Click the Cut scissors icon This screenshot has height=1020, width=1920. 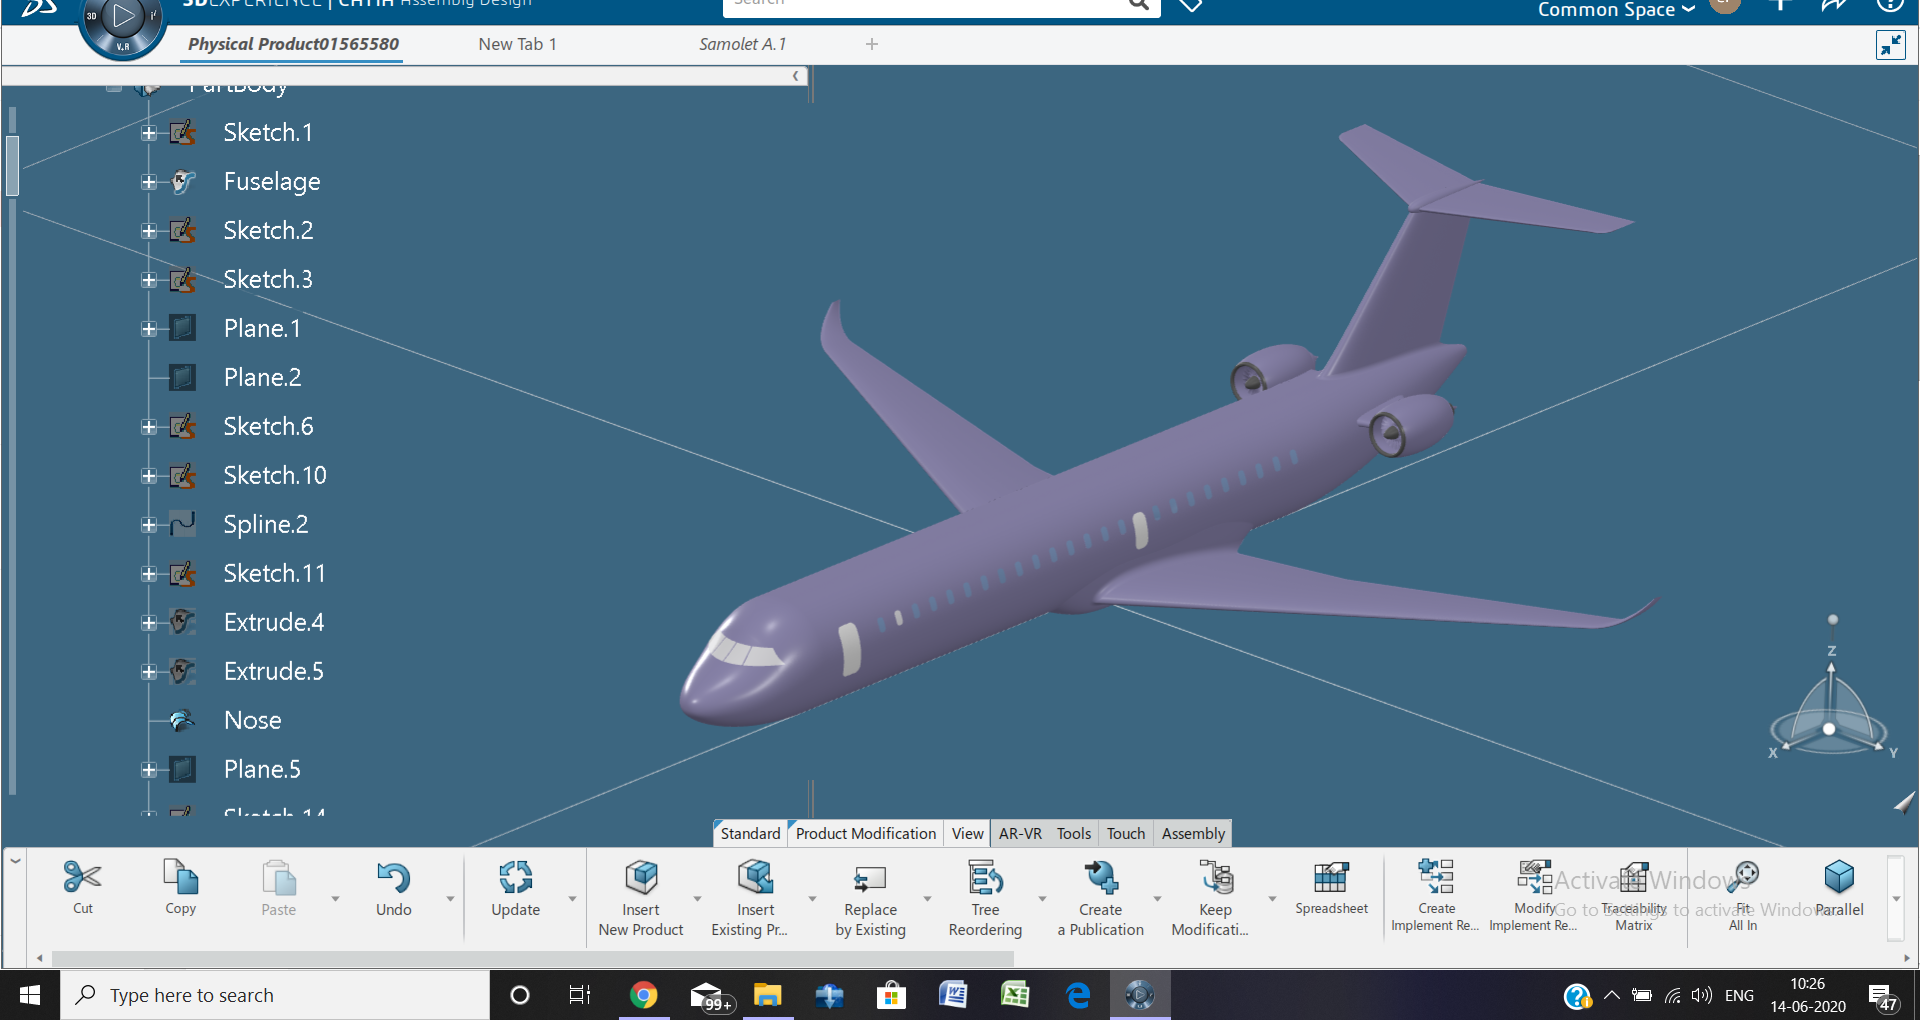(82, 877)
